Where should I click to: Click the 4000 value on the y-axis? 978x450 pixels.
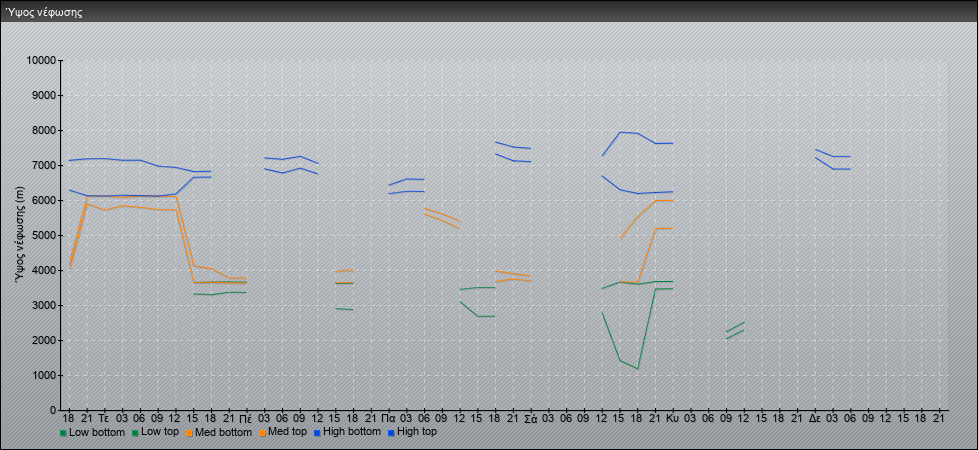coord(44,270)
